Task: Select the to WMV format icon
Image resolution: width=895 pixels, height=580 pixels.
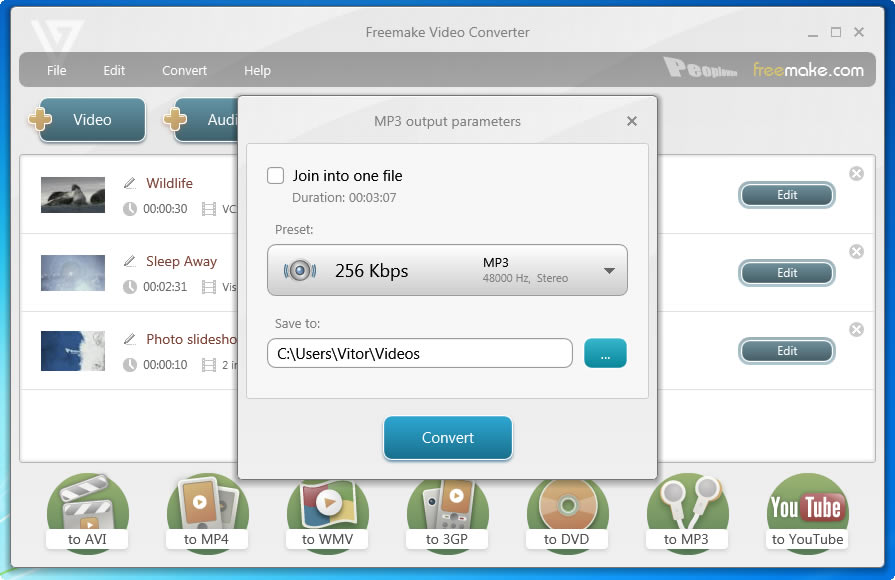Action: coord(328,515)
